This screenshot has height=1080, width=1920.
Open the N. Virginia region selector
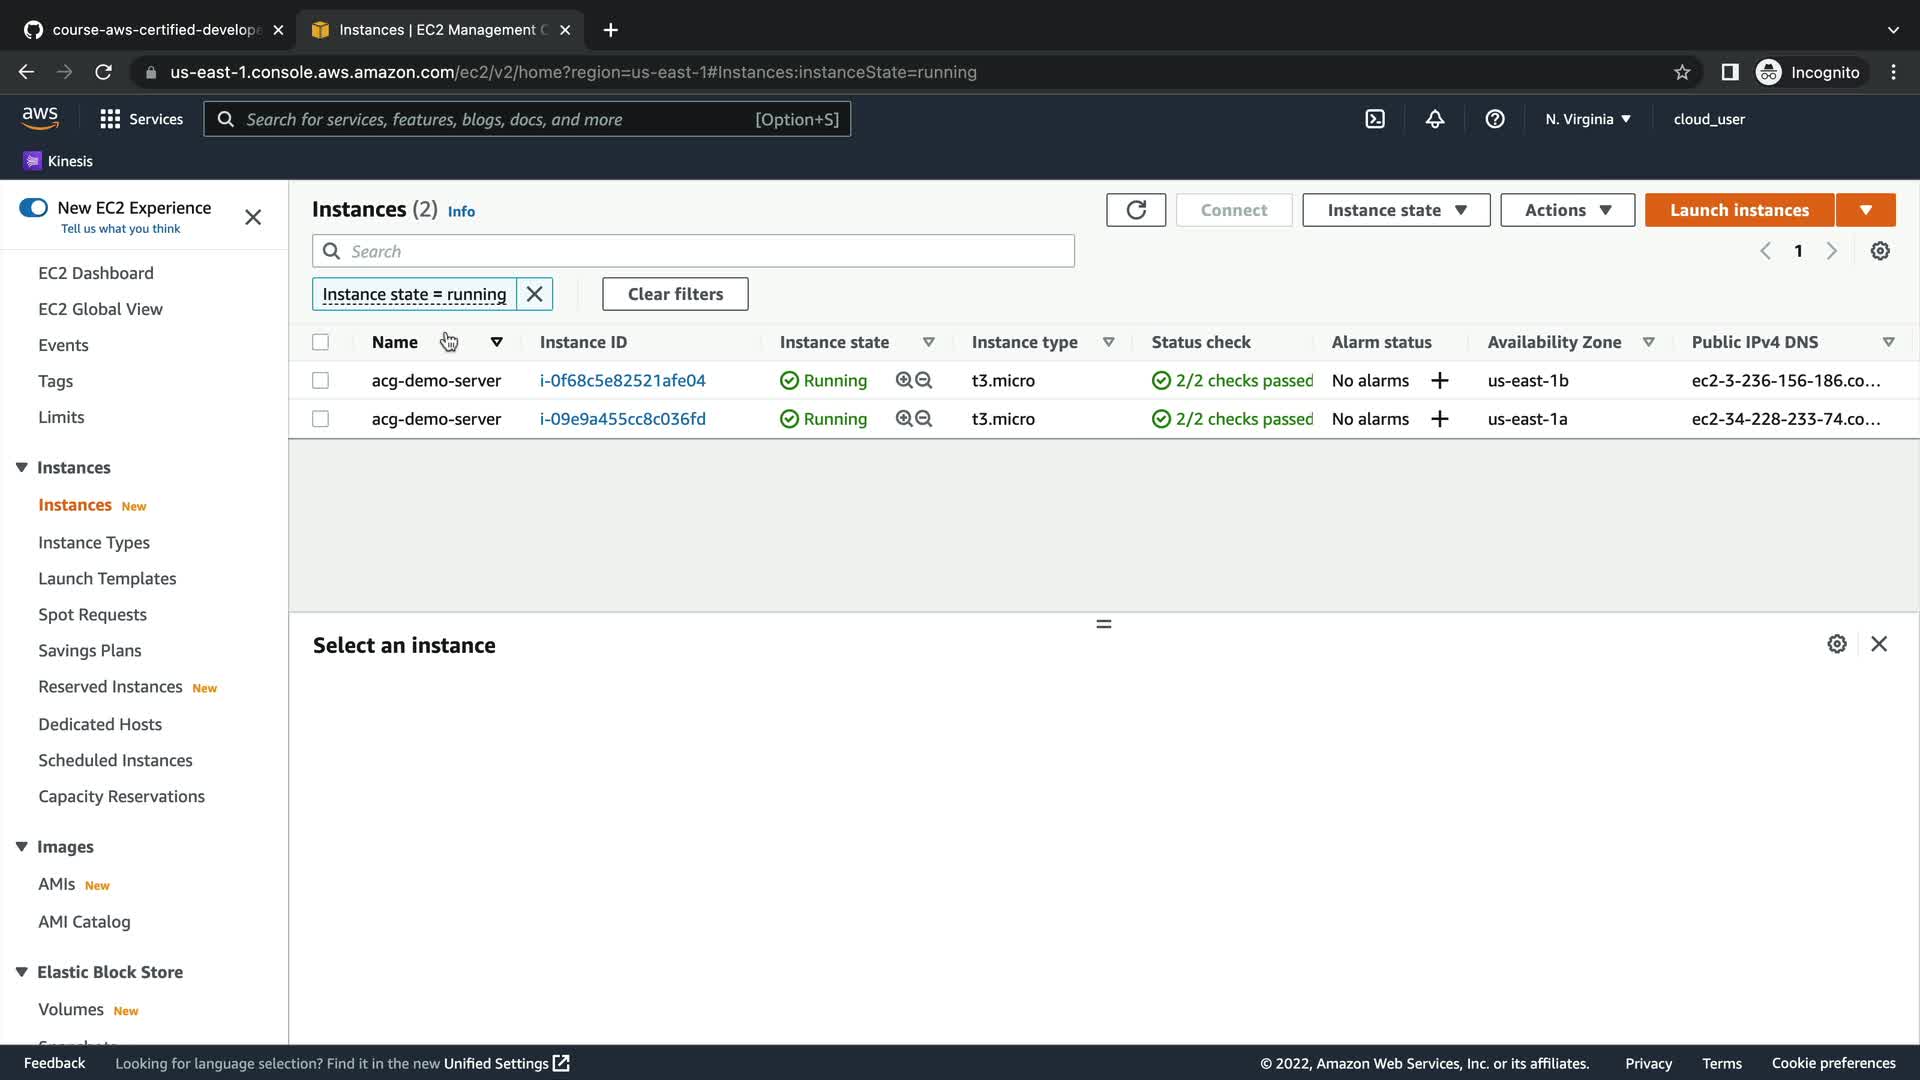pos(1587,119)
